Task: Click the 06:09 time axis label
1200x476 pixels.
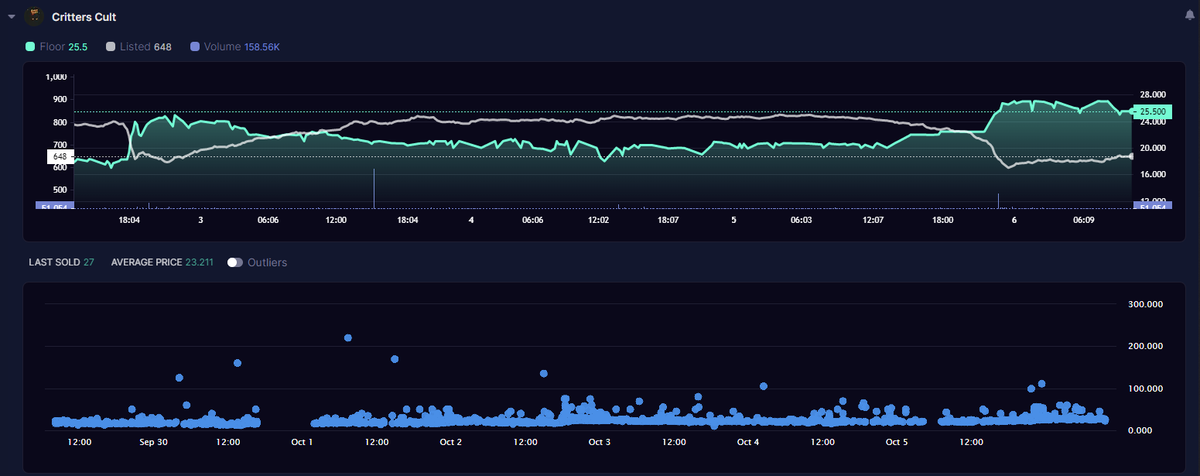Action: (1083, 219)
